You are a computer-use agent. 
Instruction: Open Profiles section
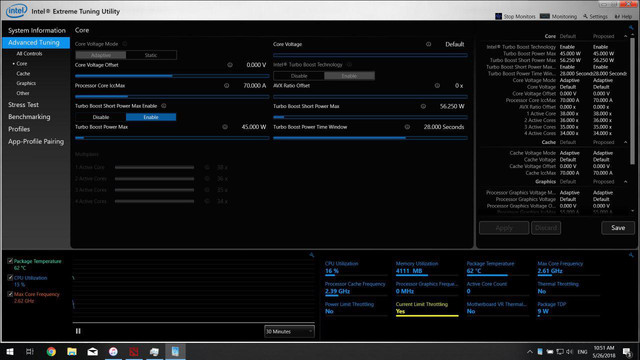pyautogui.click(x=19, y=129)
